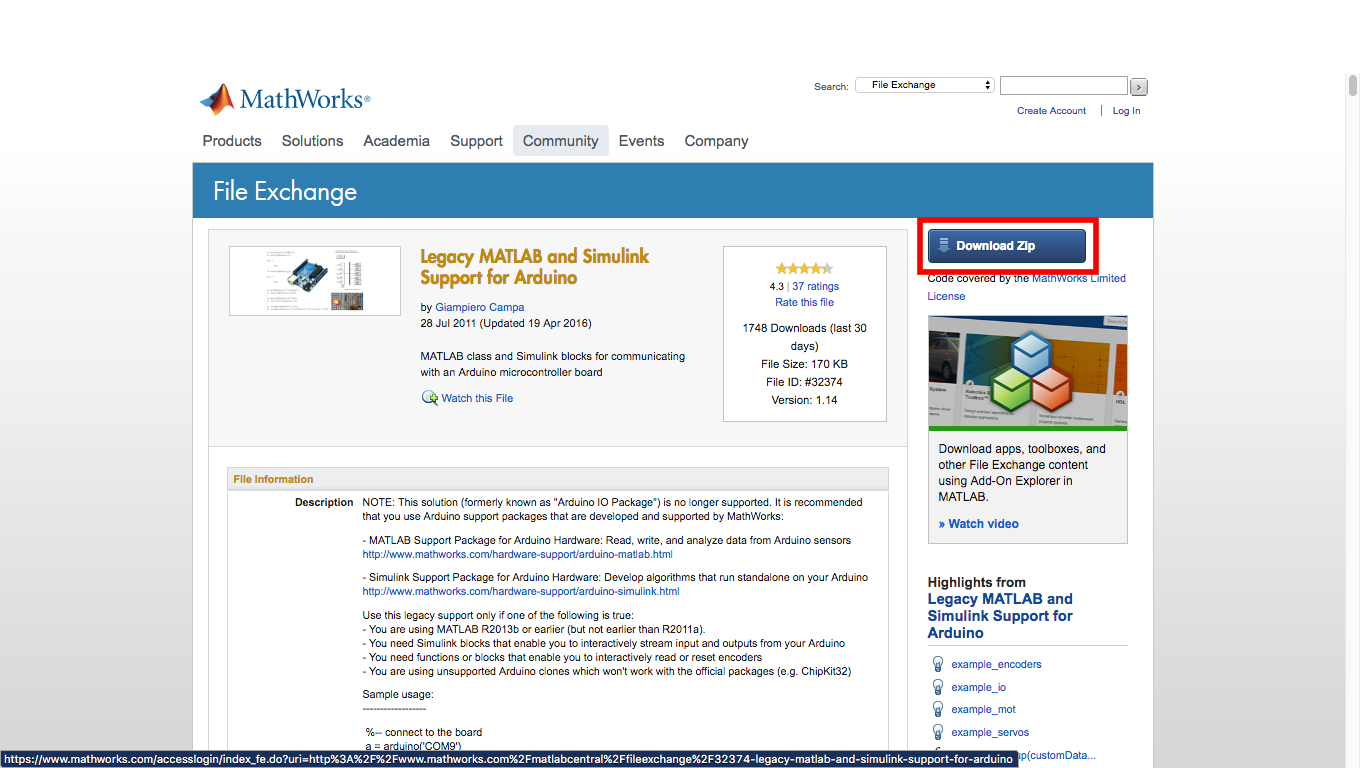Click the star rating icons

click(x=804, y=268)
